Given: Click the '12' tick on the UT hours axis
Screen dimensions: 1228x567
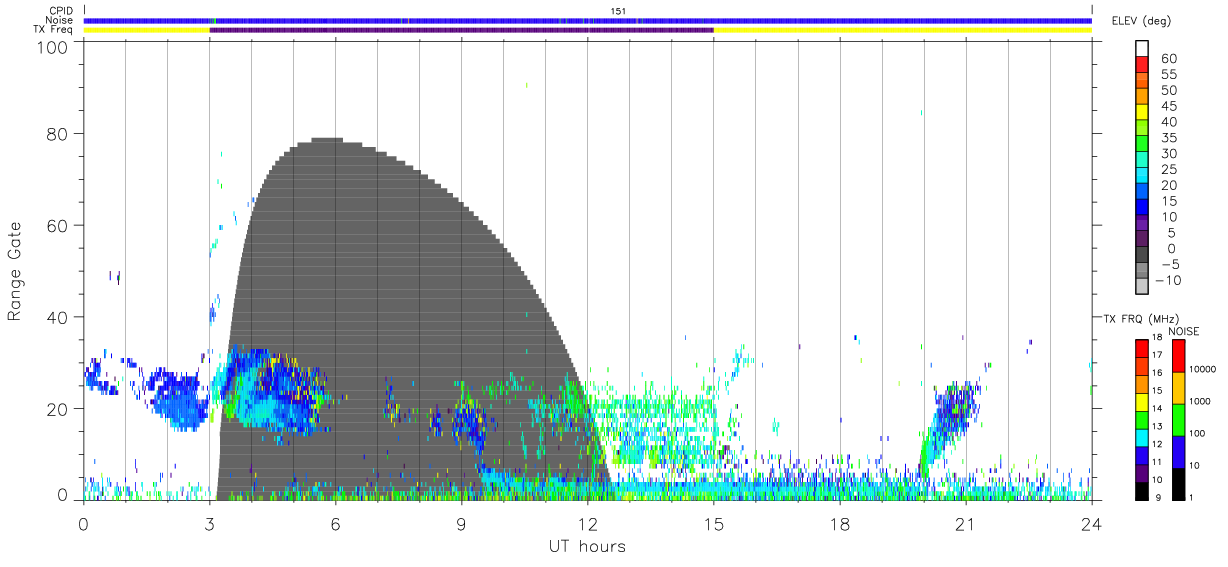Looking at the screenshot, I should click(x=588, y=524).
